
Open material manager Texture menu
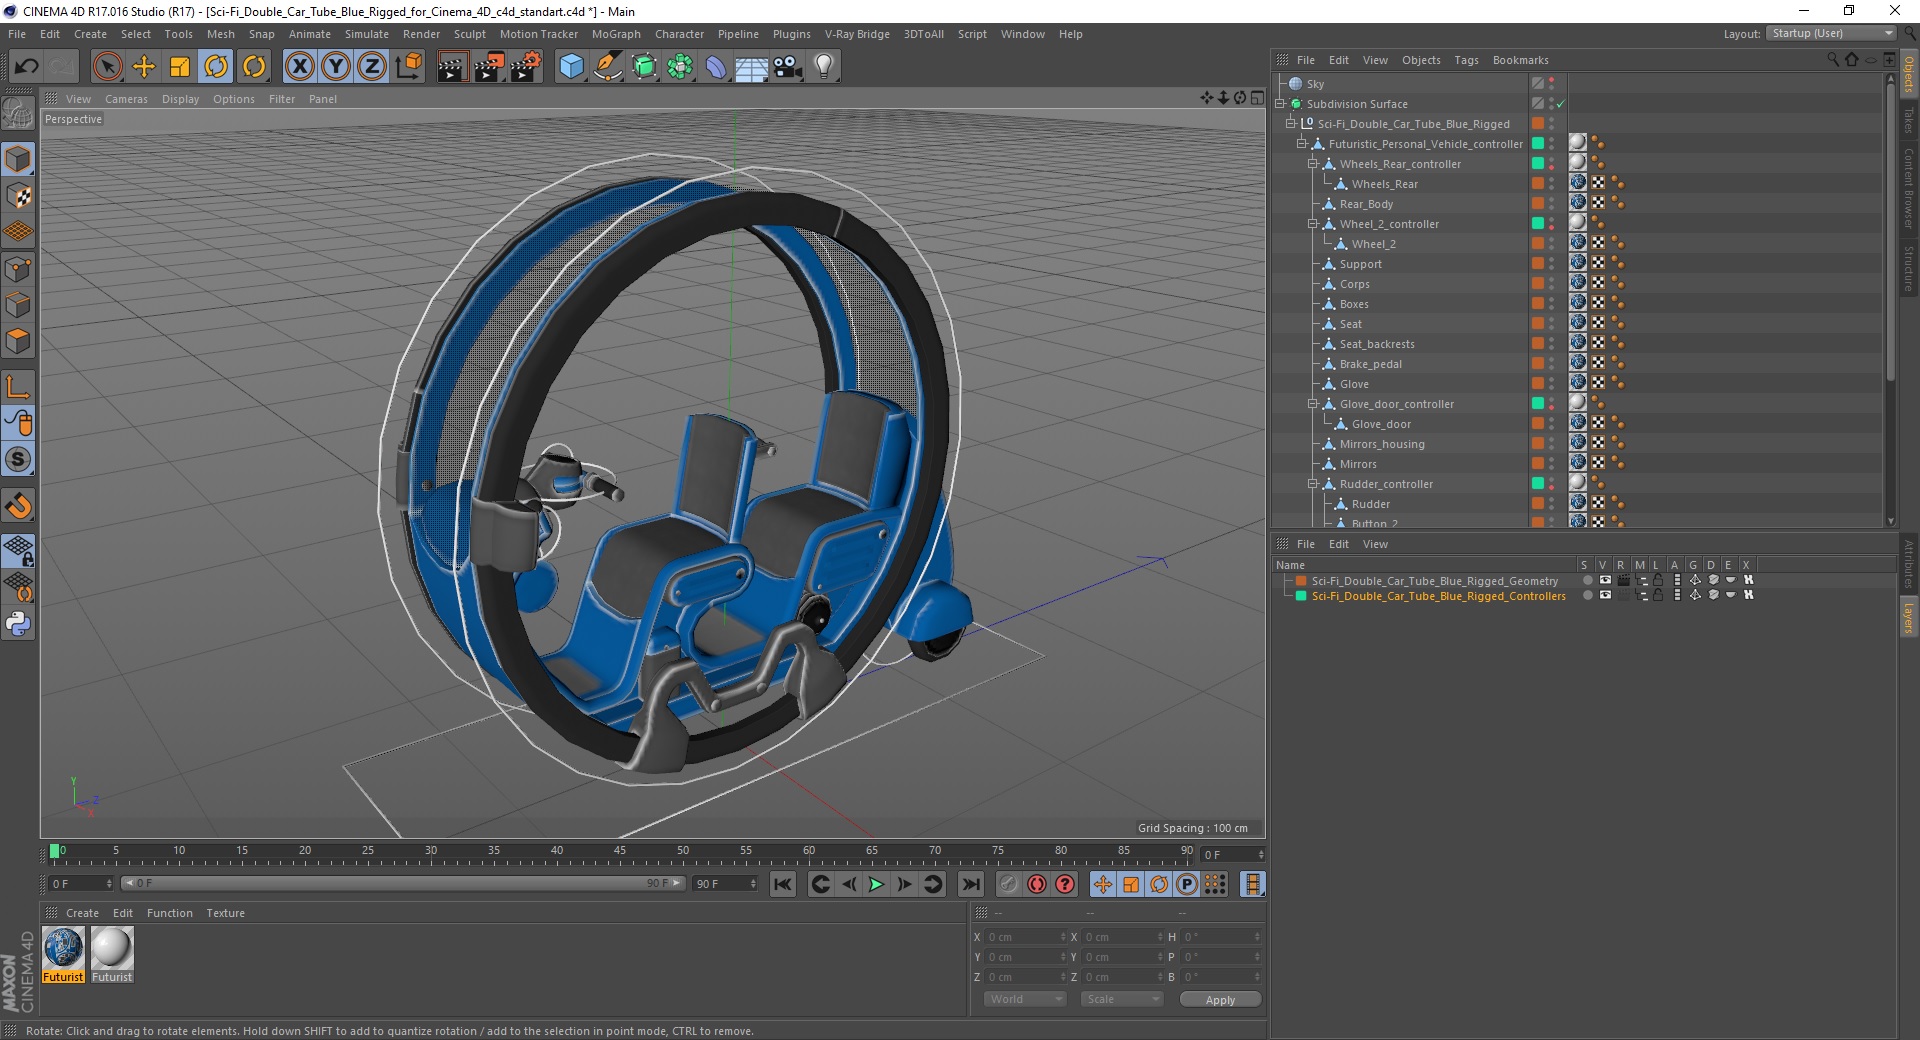(x=225, y=913)
